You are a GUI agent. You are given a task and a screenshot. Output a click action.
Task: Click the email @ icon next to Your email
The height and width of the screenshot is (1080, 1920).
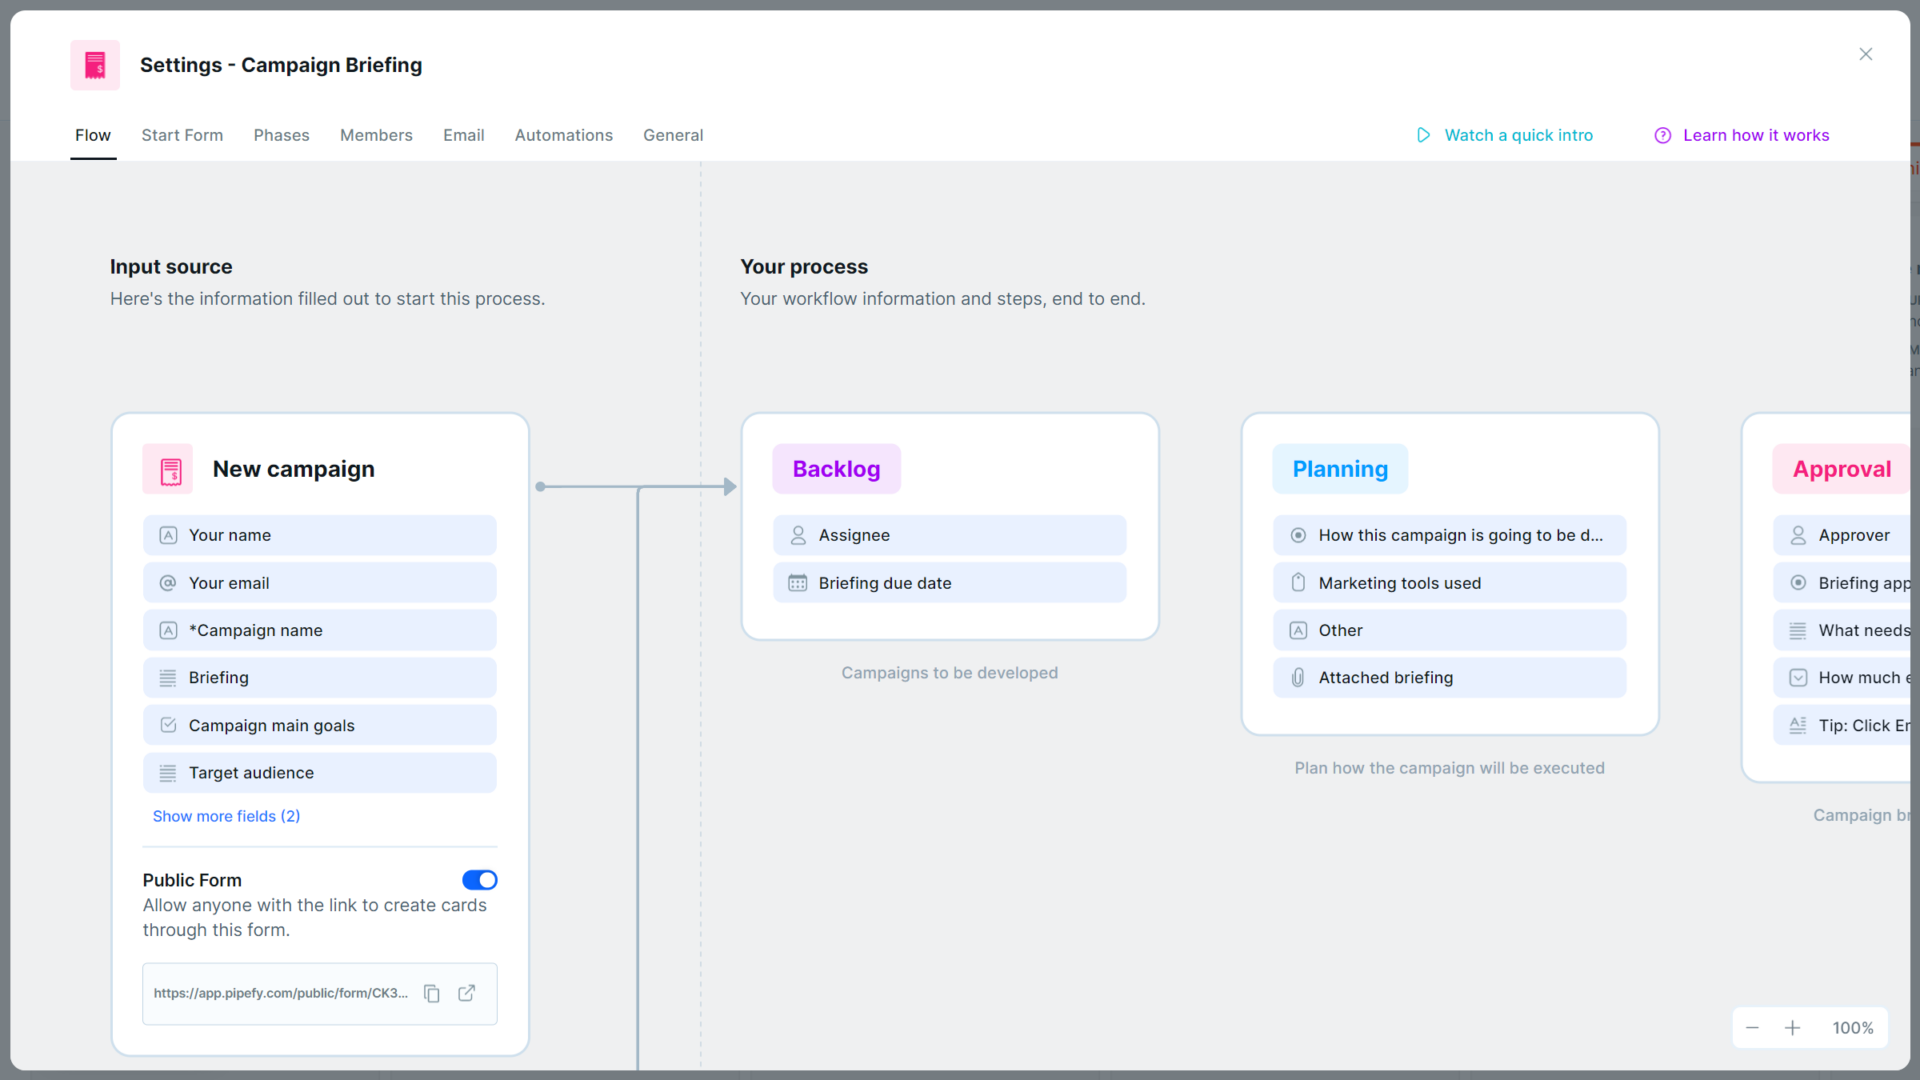click(167, 583)
